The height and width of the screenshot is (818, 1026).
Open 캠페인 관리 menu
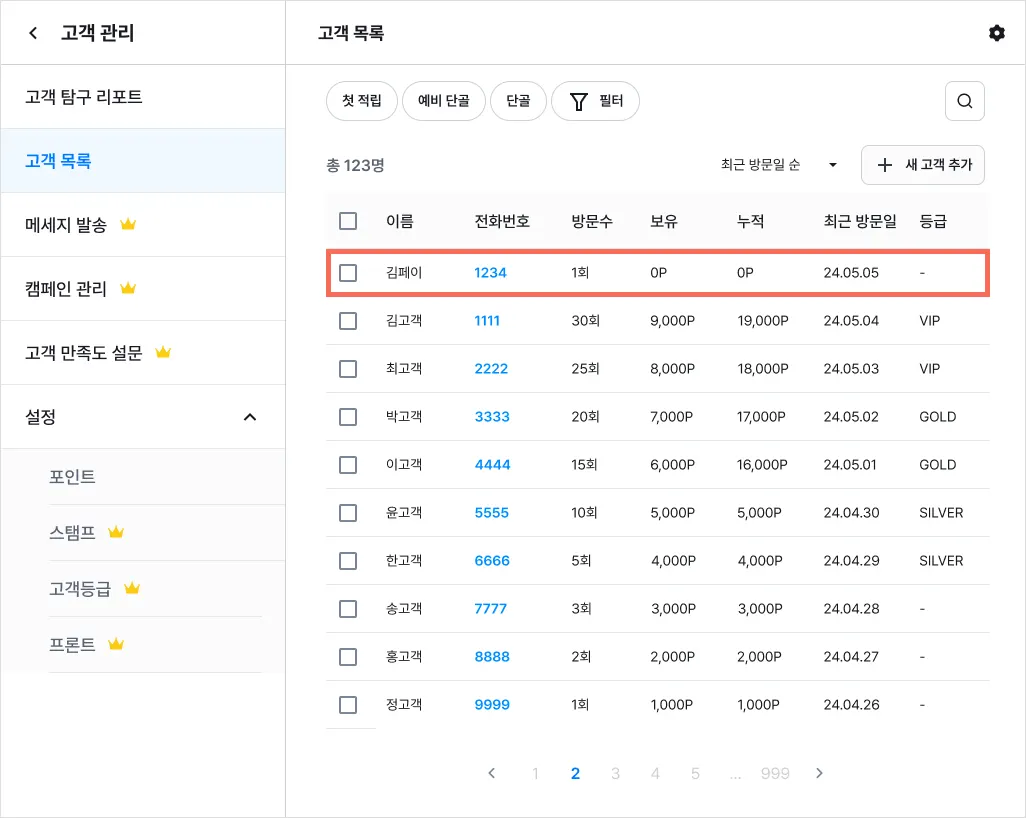[x=143, y=289]
